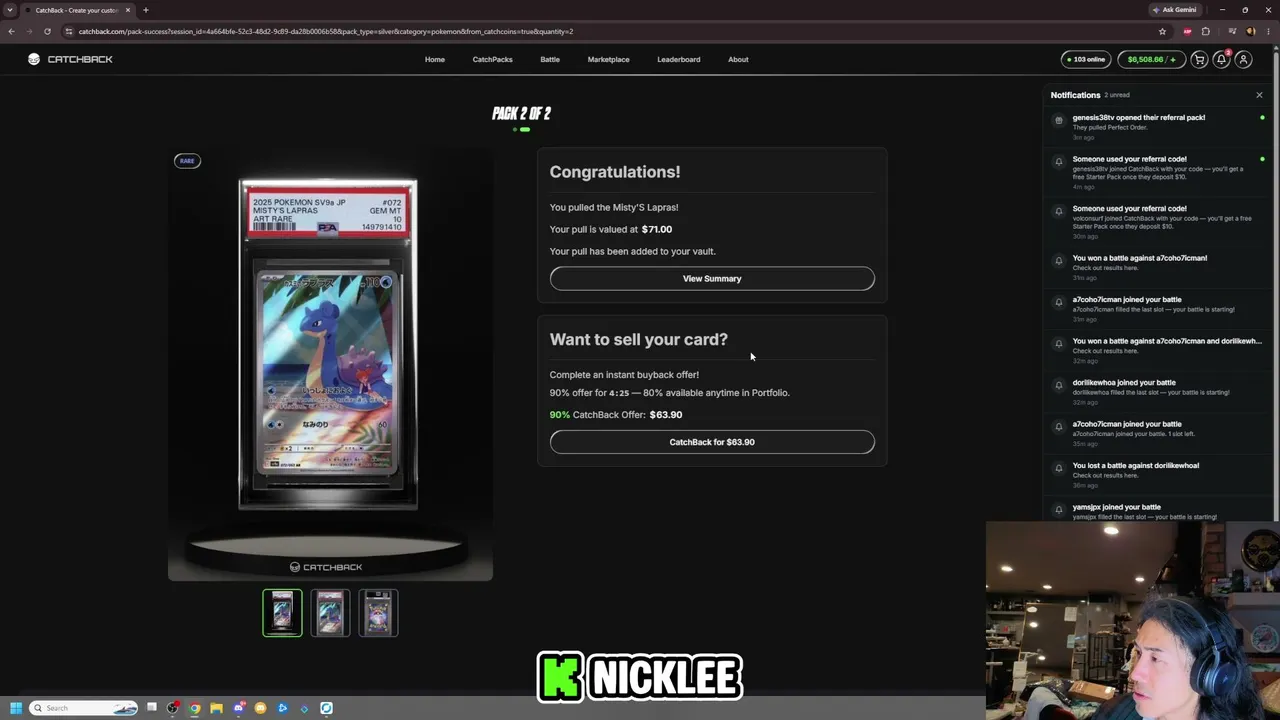Select the third card thumbnail below the viewer

pyautogui.click(x=378, y=613)
